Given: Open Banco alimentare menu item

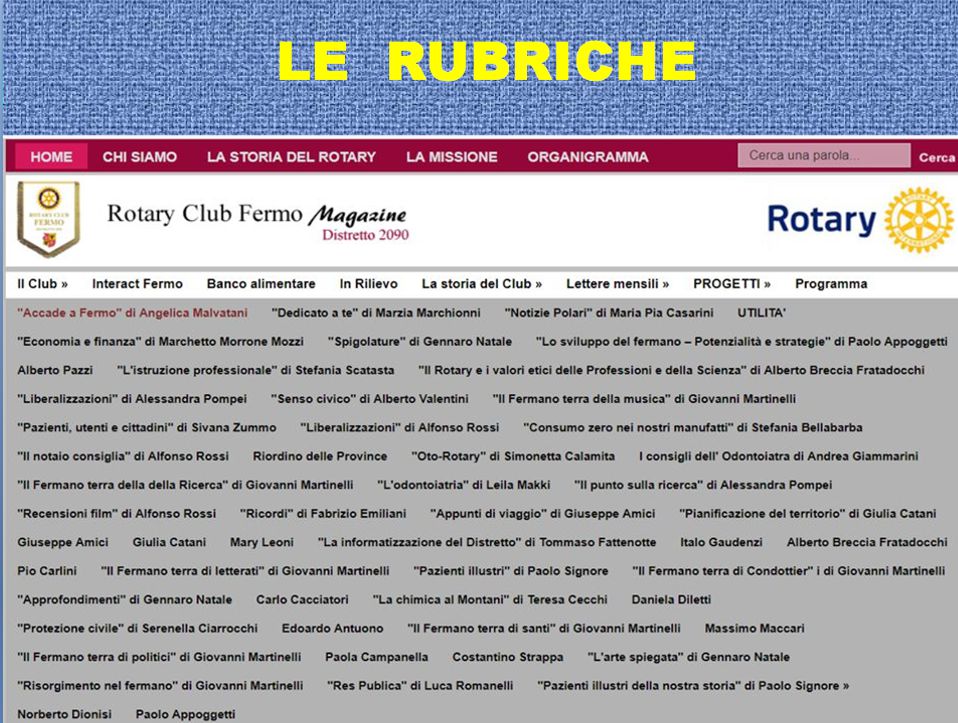Looking at the screenshot, I should pyautogui.click(x=261, y=284).
